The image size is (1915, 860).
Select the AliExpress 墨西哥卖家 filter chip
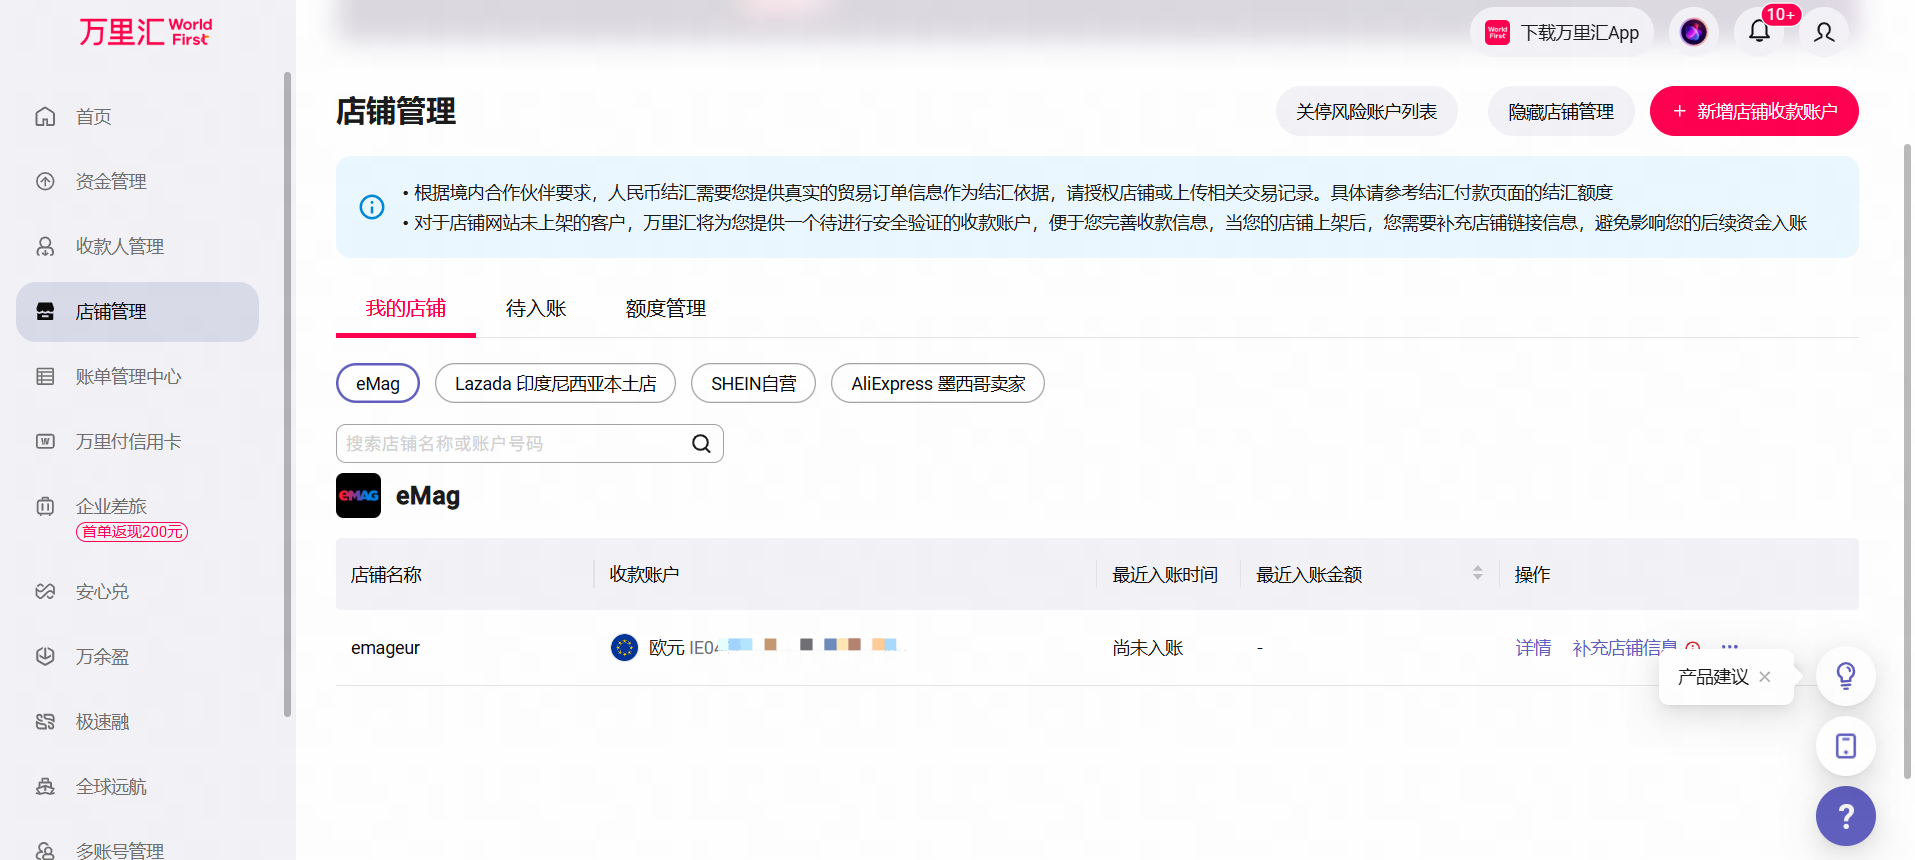938,383
